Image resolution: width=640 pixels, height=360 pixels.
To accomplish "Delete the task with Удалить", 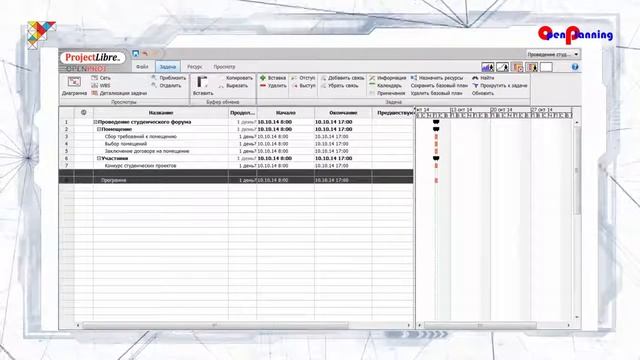I will 273,85.
